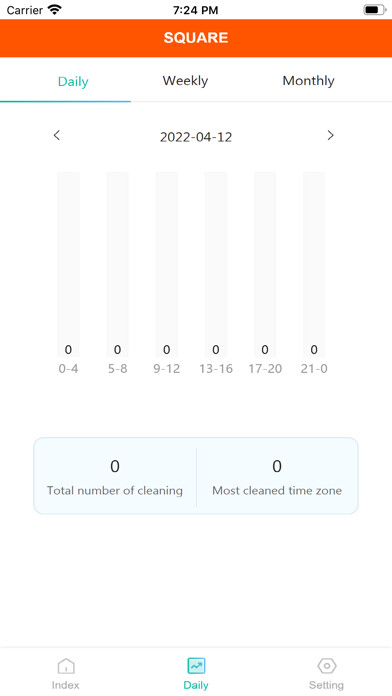Open the Setting hexagon icon
This screenshot has width=392, height=696.
(x=327, y=666)
